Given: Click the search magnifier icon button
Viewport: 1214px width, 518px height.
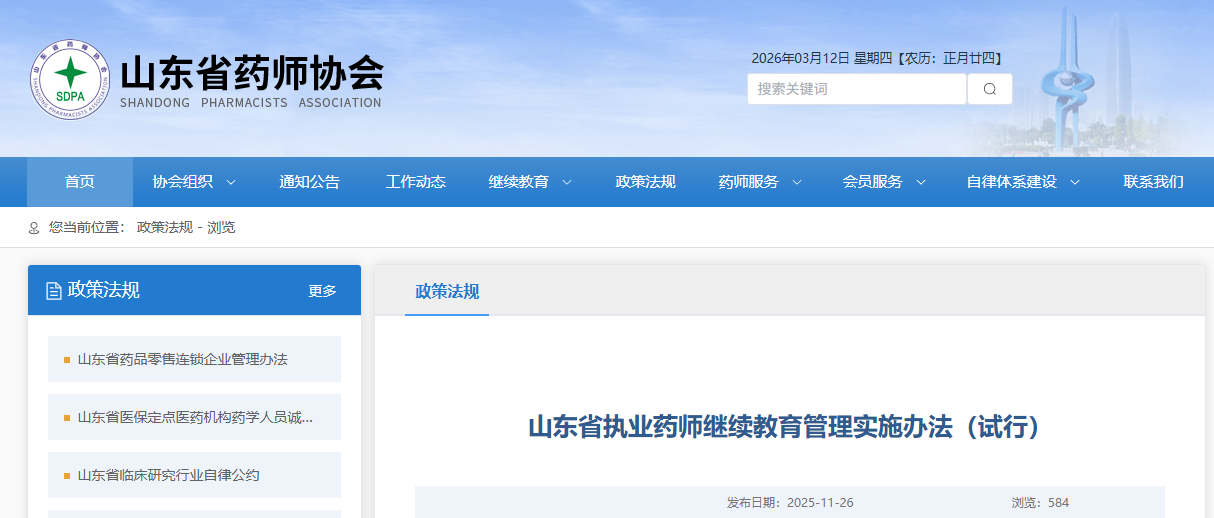Looking at the screenshot, I should (989, 89).
